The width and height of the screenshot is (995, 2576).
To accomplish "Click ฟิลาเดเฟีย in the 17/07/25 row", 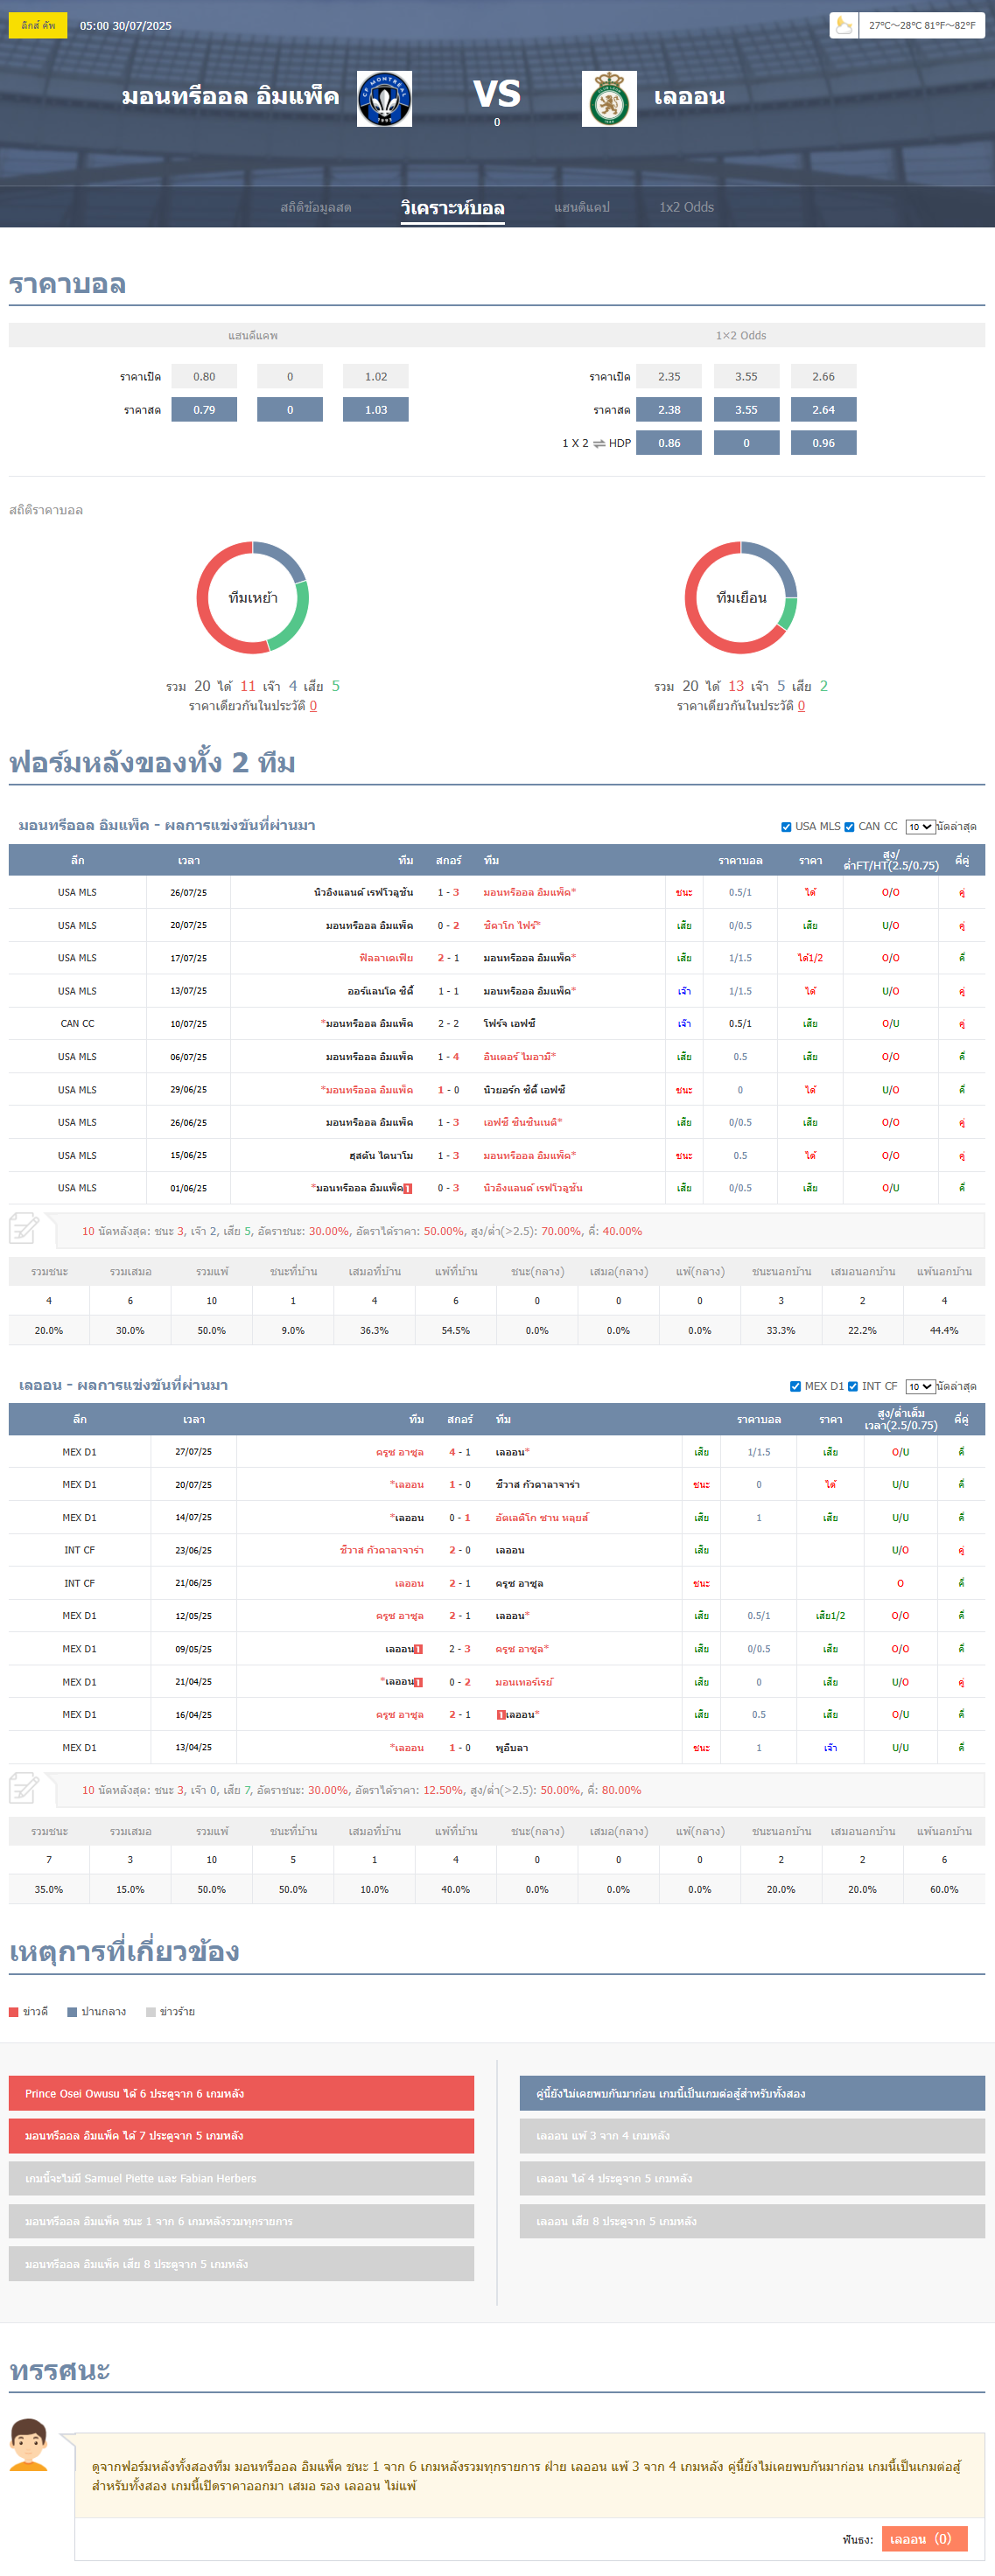I will 386,958.
